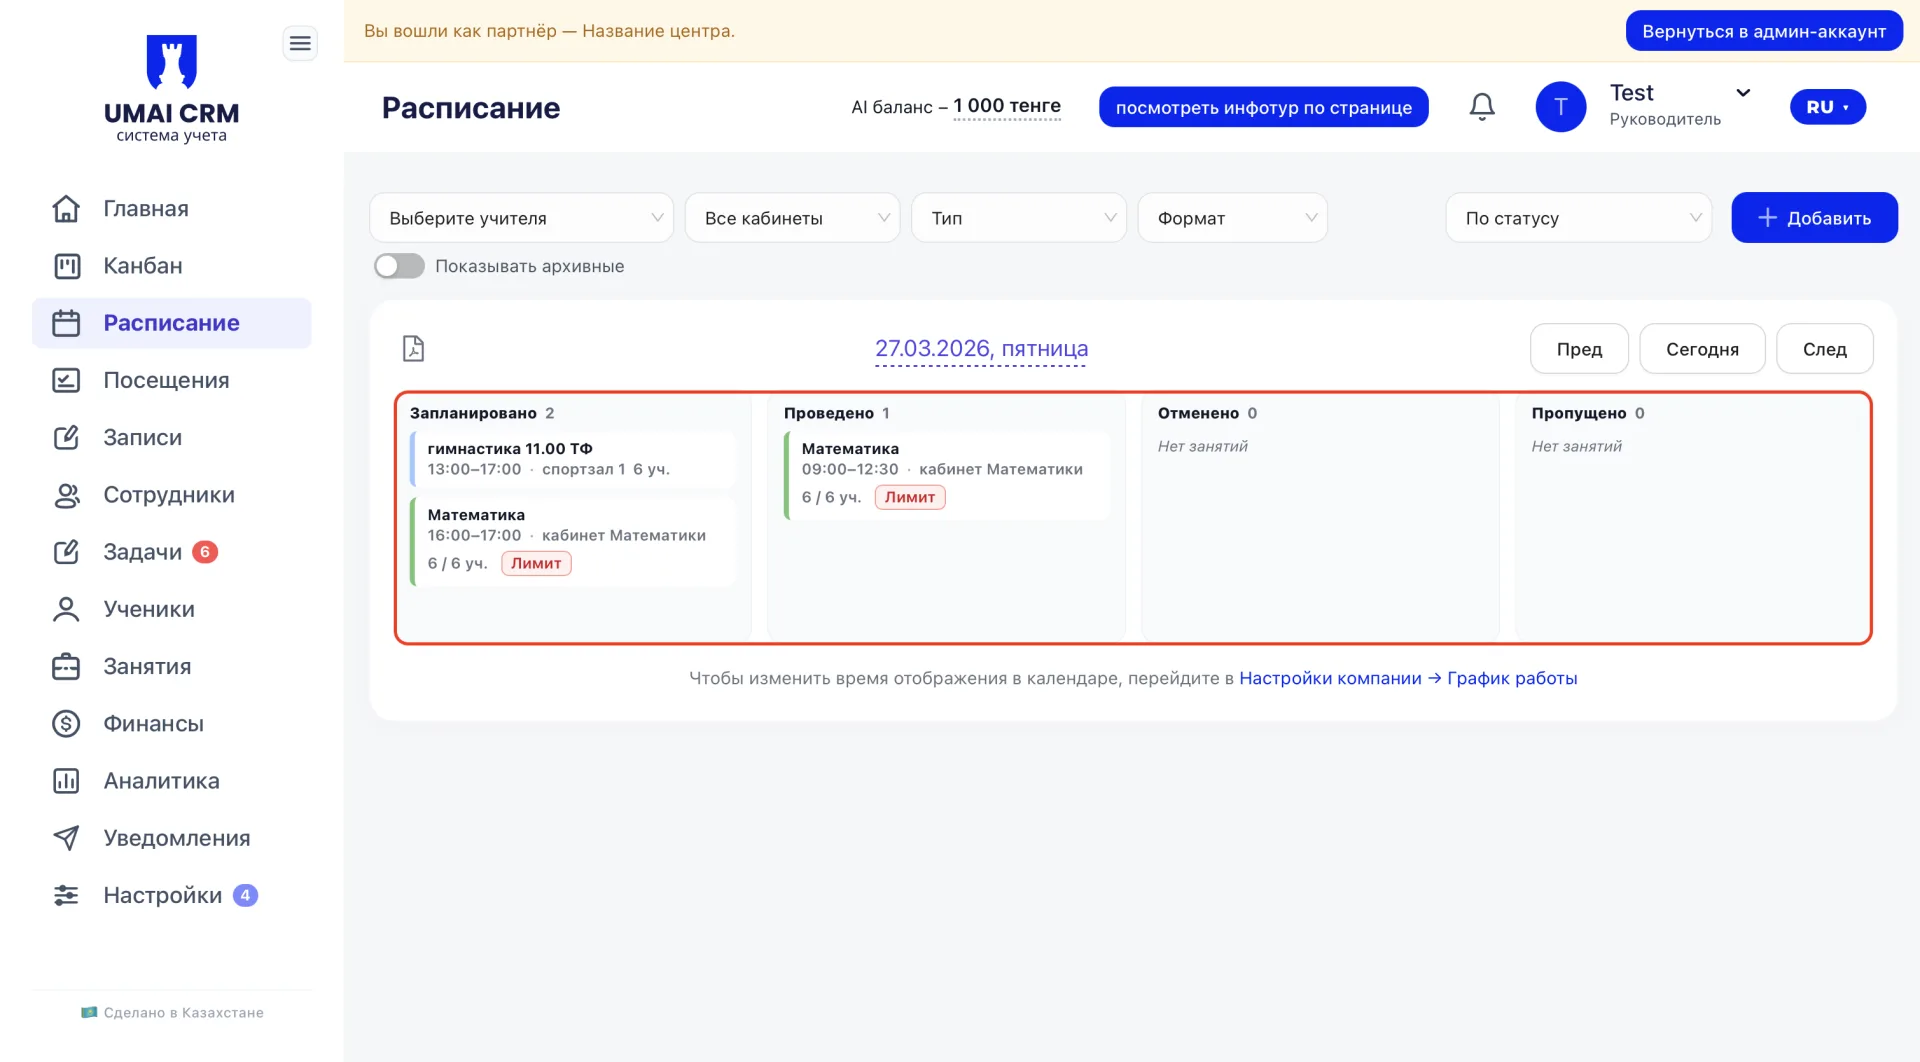This screenshot has width=1920, height=1062.
Task: Open the 09:00–12:30 Математика lesson card
Action: click(x=947, y=474)
